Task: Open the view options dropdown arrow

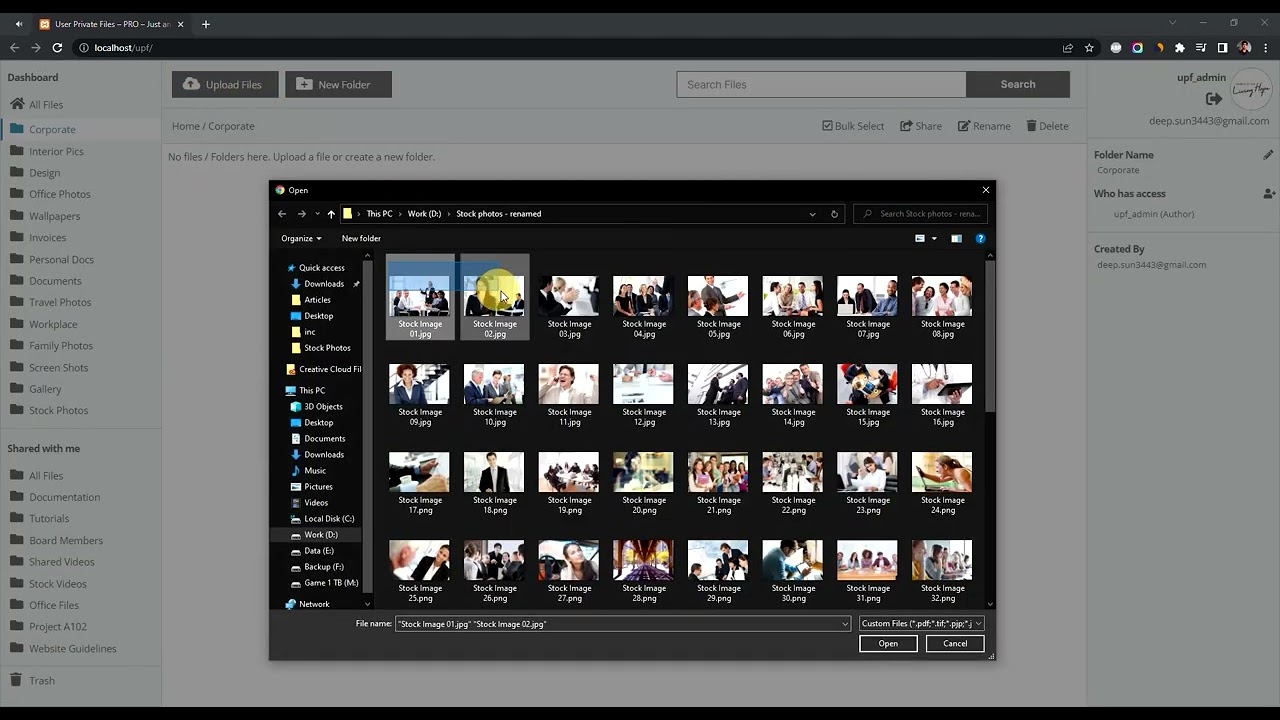Action: coord(934,238)
